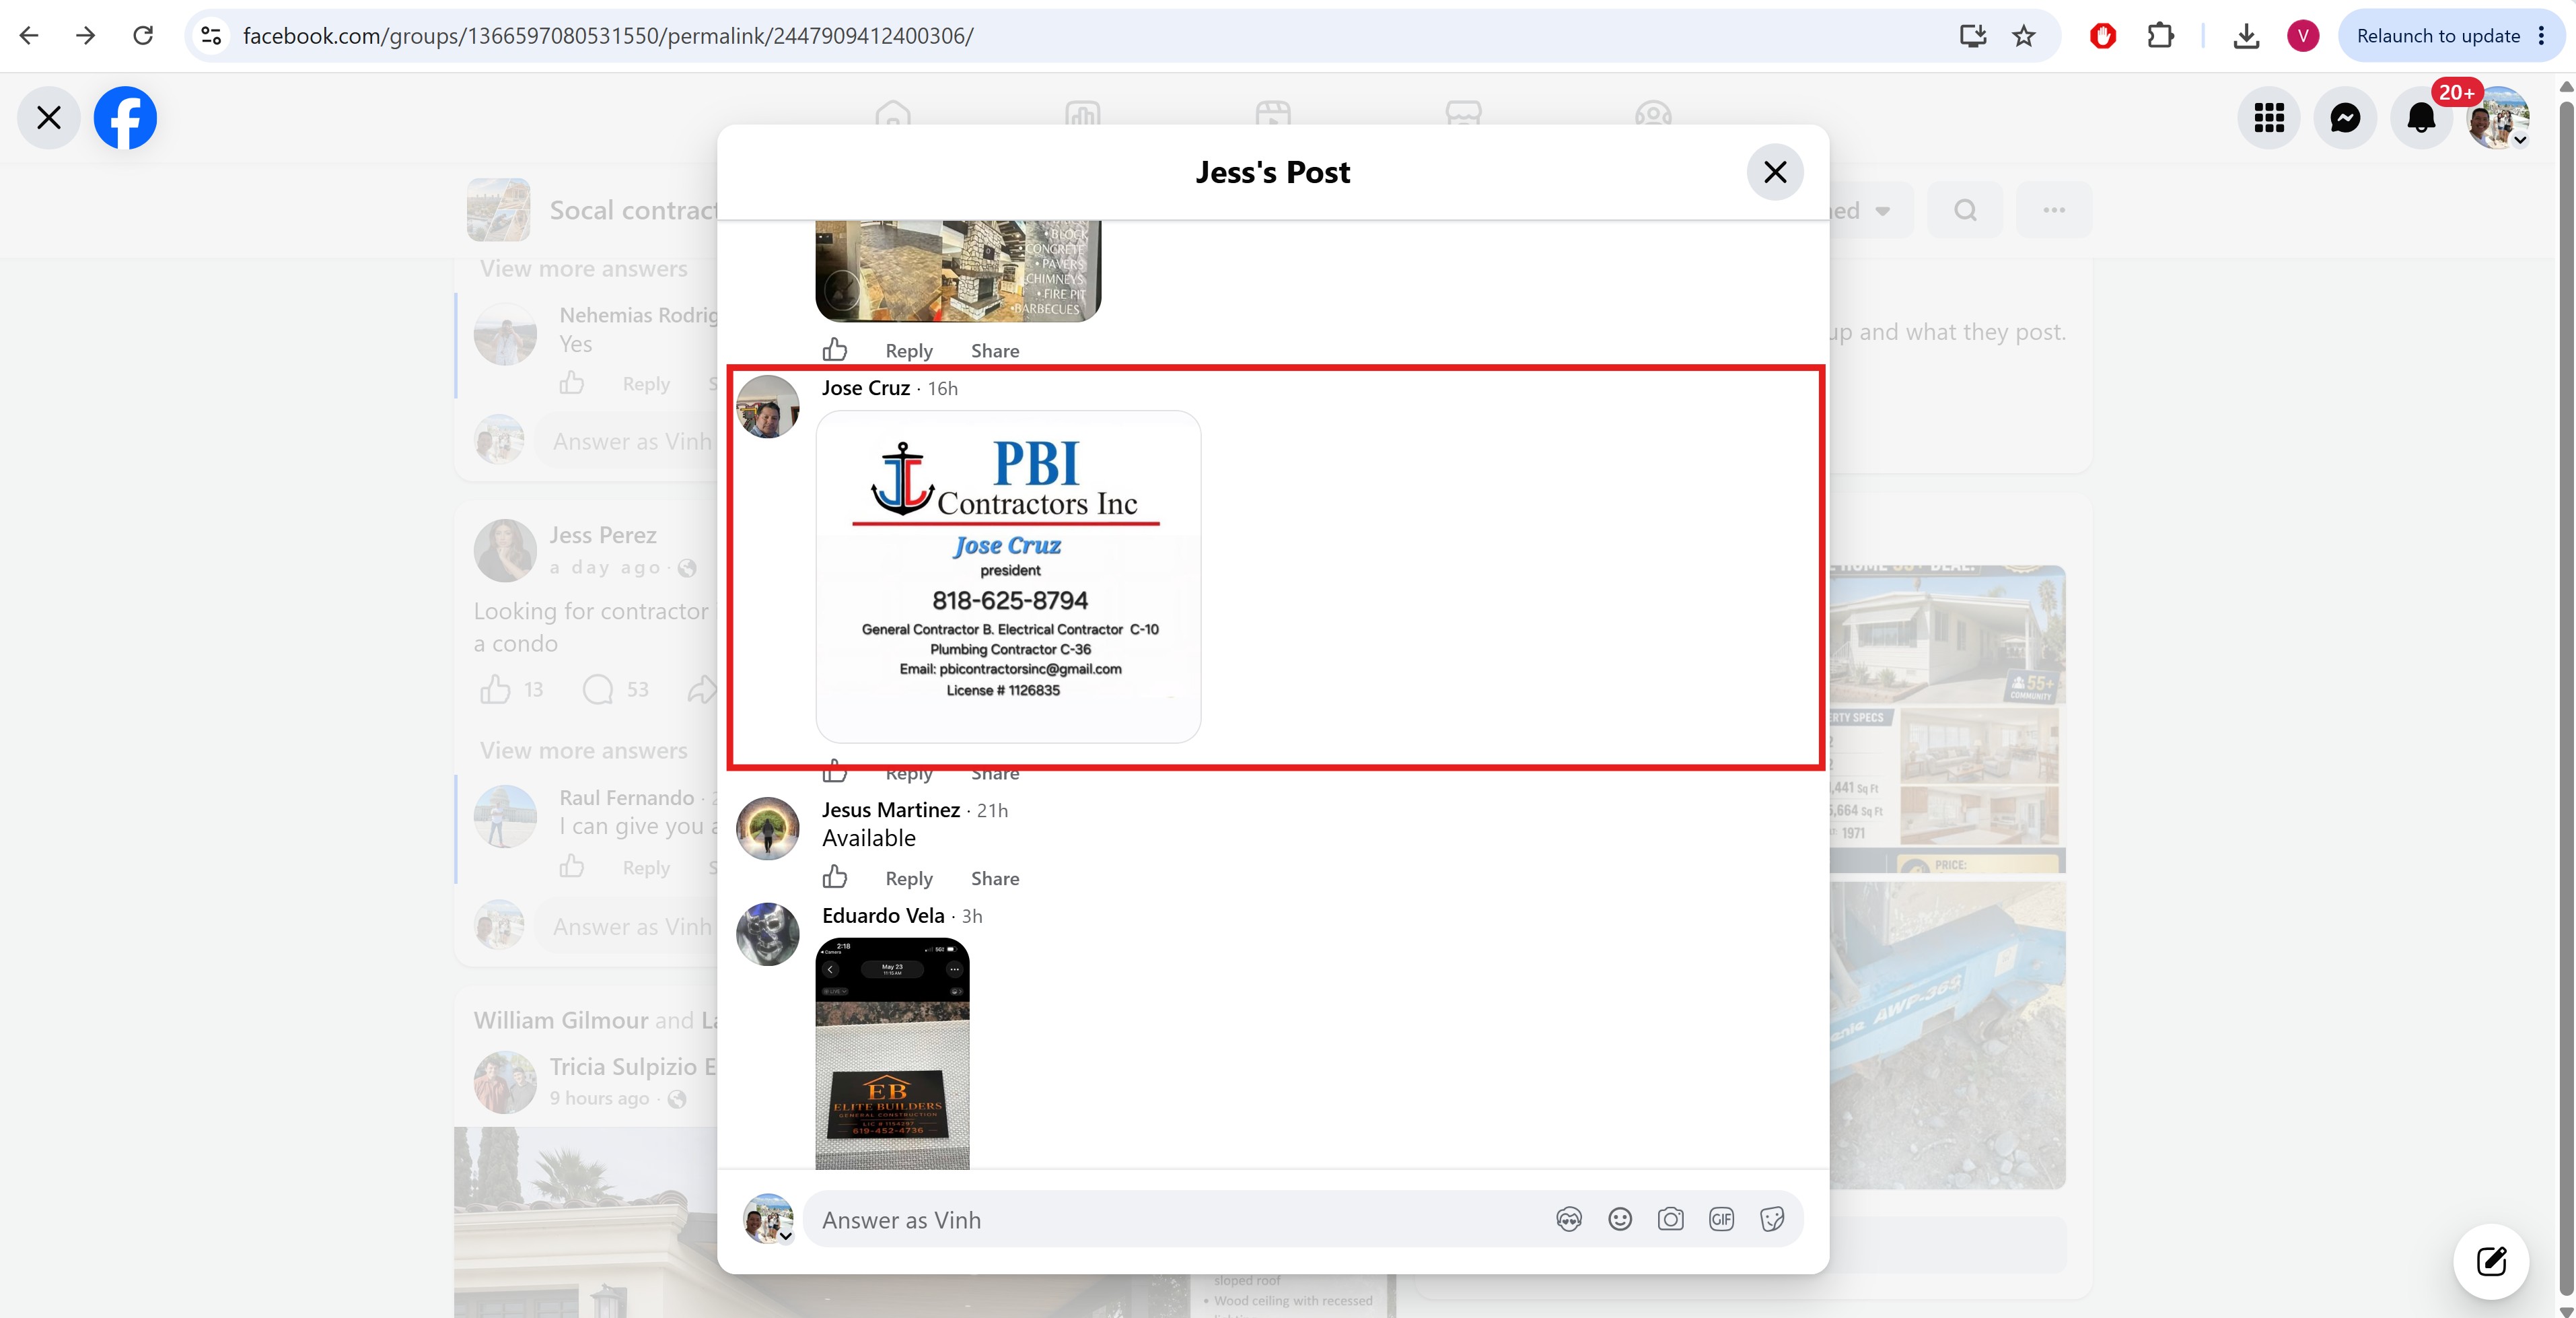
Task: Share the masonry image comment above Jose Cruz
Action: [x=995, y=351]
